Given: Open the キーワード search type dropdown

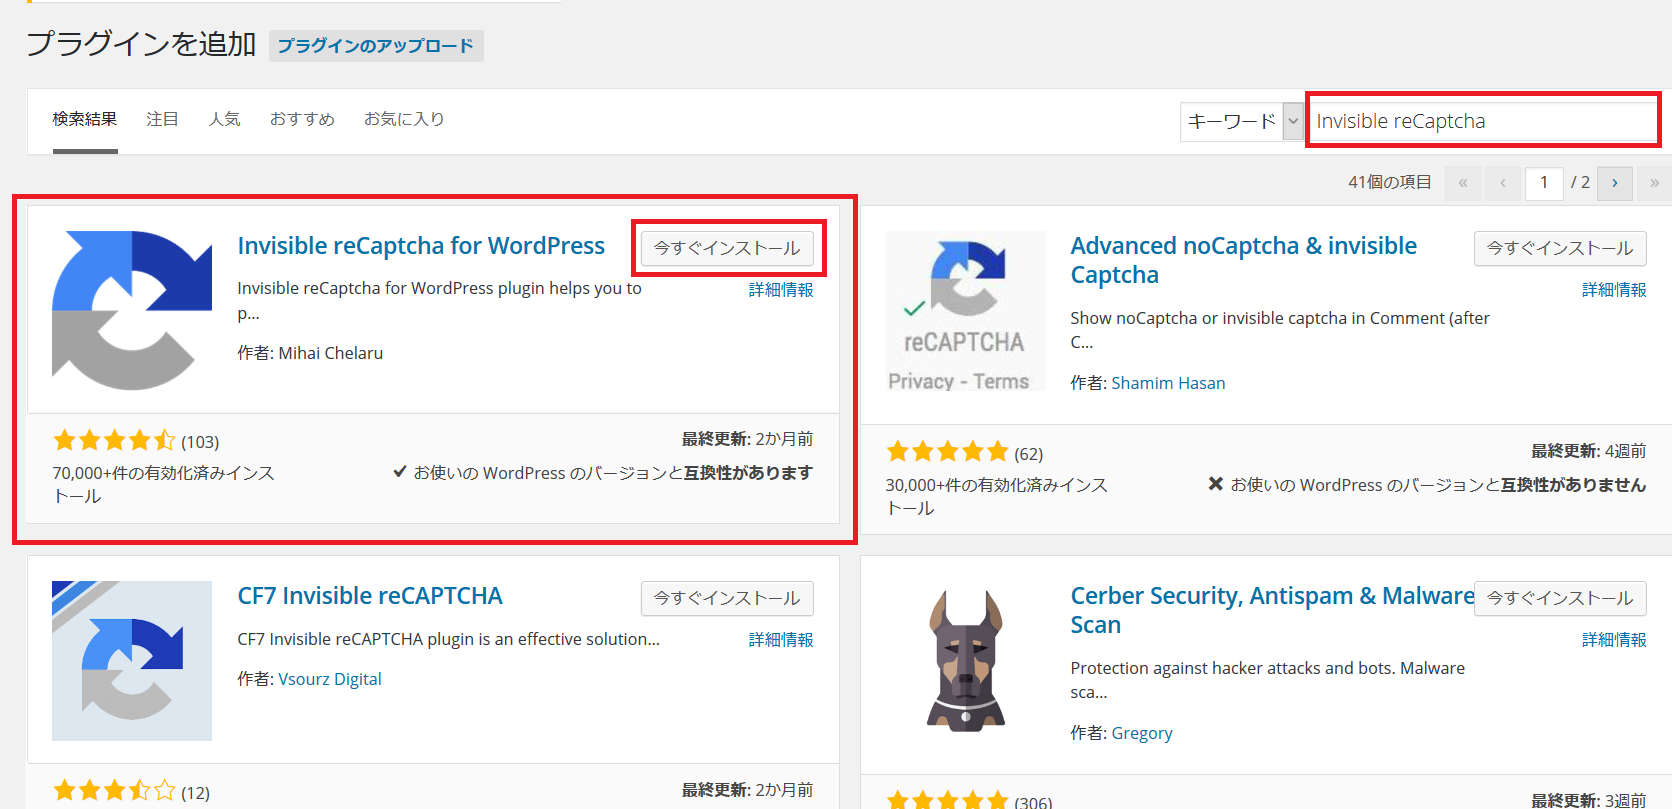Looking at the screenshot, I should coord(1241,121).
